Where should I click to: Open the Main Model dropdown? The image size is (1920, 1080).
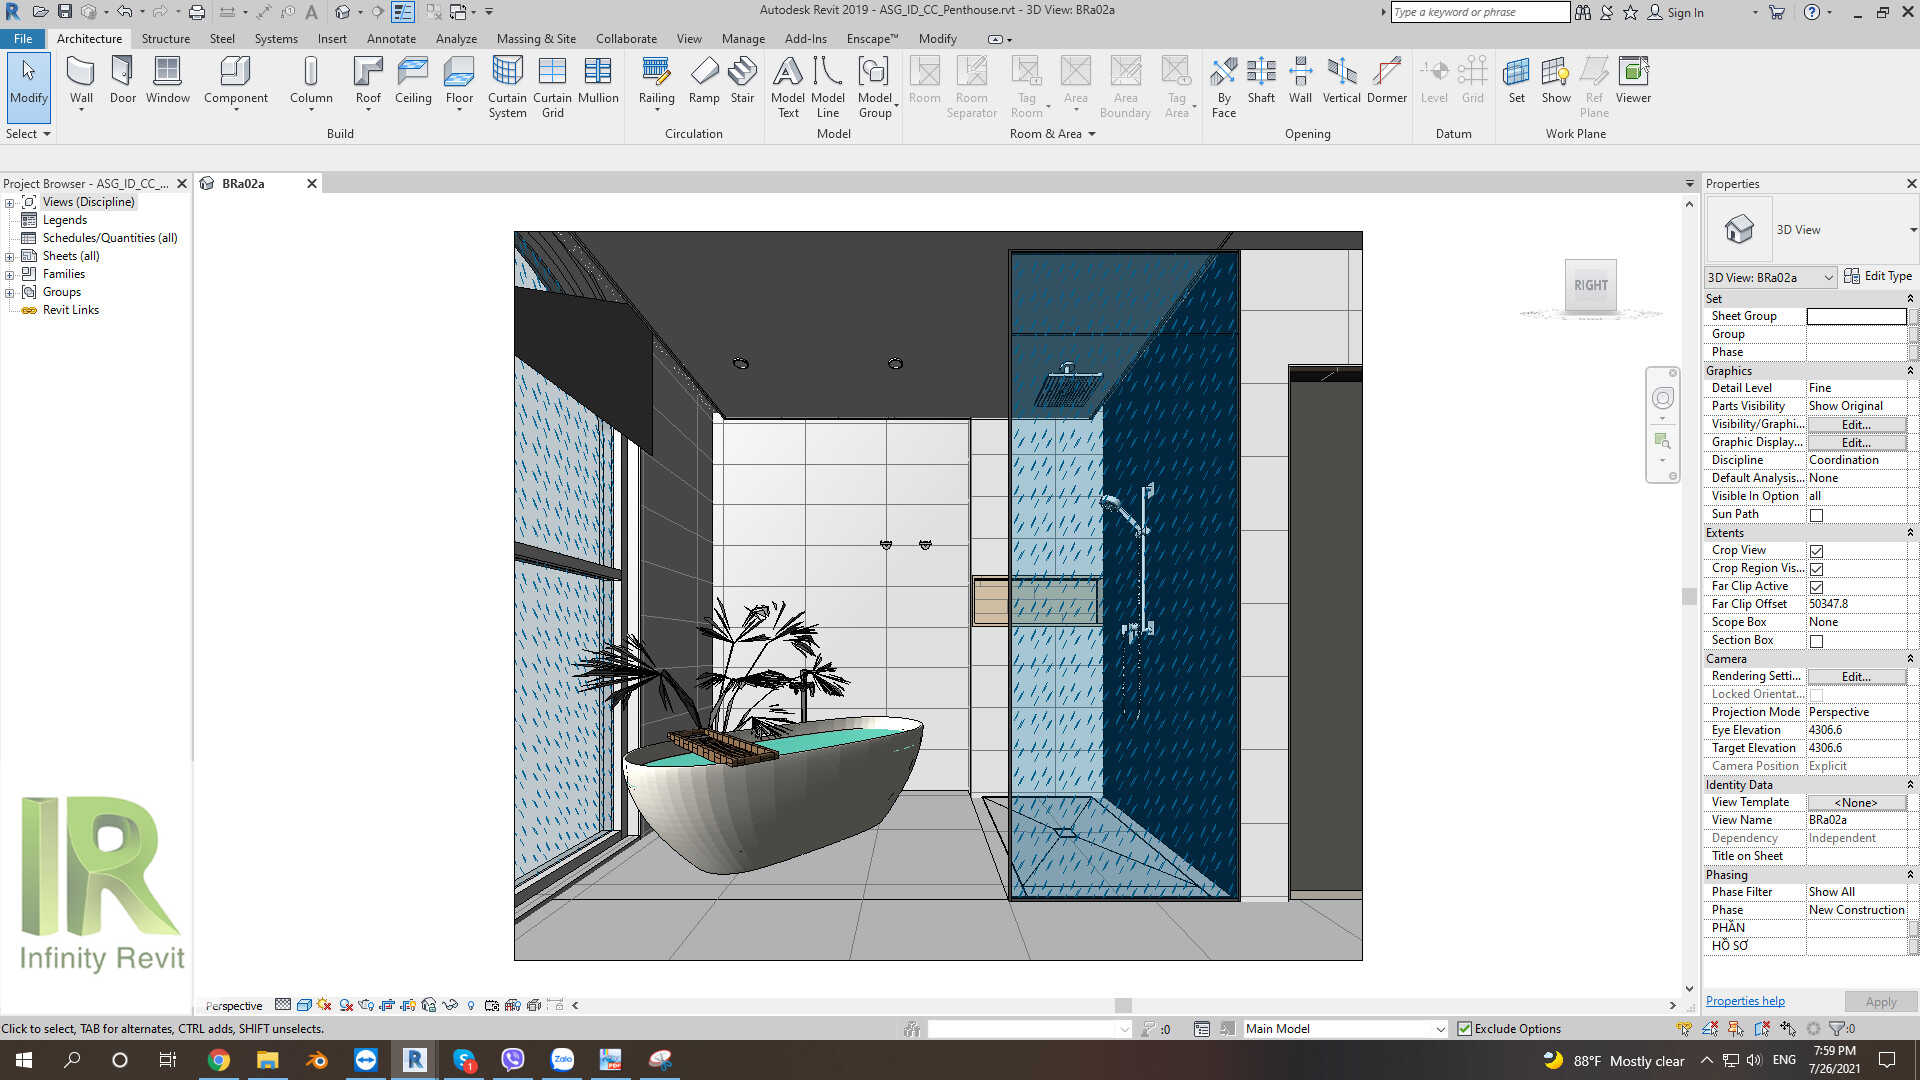1438,1028
